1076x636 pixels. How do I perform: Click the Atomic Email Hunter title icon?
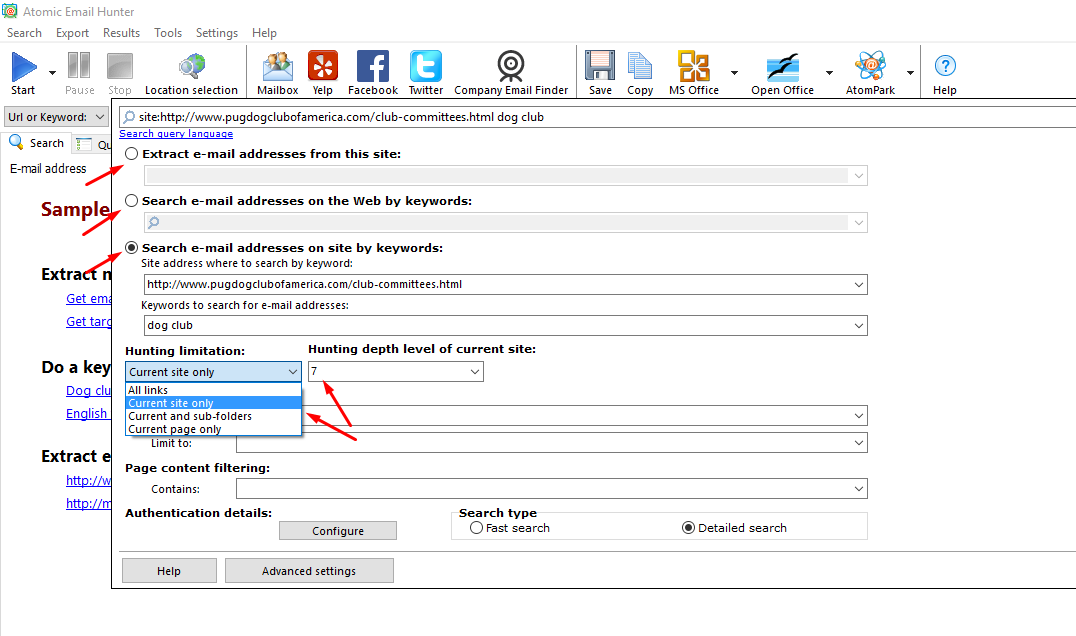coord(10,12)
